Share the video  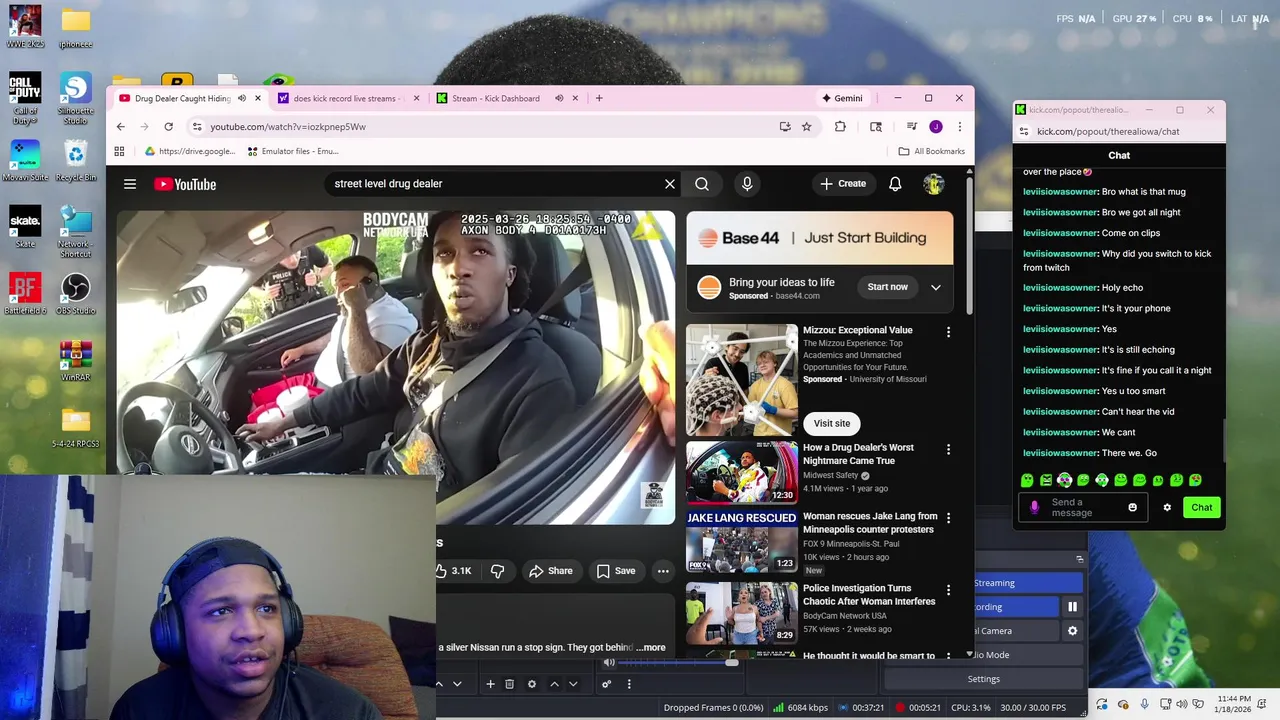(x=551, y=571)
